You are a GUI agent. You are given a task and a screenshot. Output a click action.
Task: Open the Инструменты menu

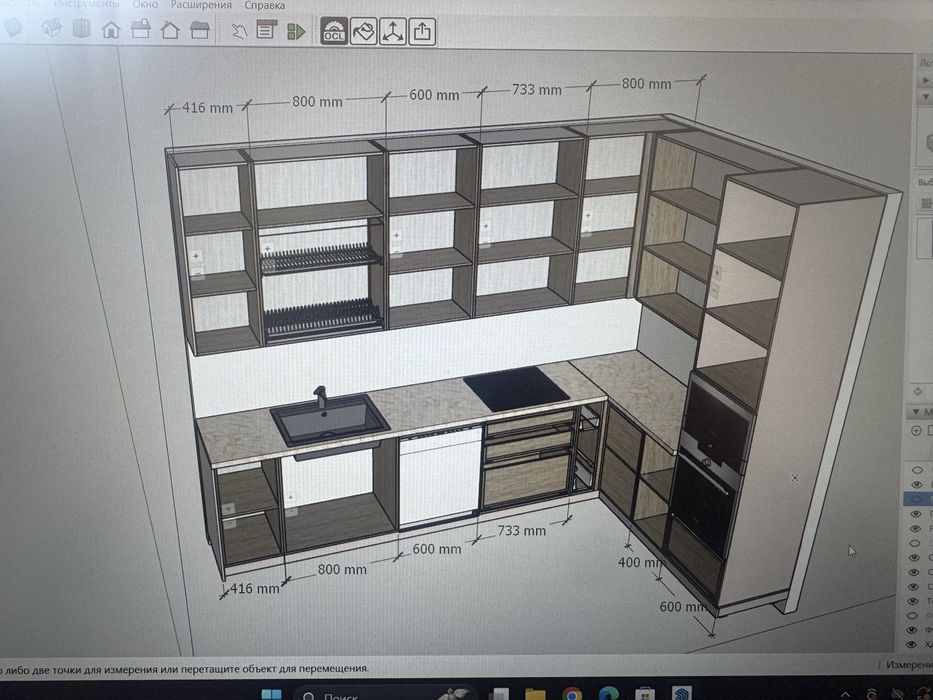click(87, 4)
